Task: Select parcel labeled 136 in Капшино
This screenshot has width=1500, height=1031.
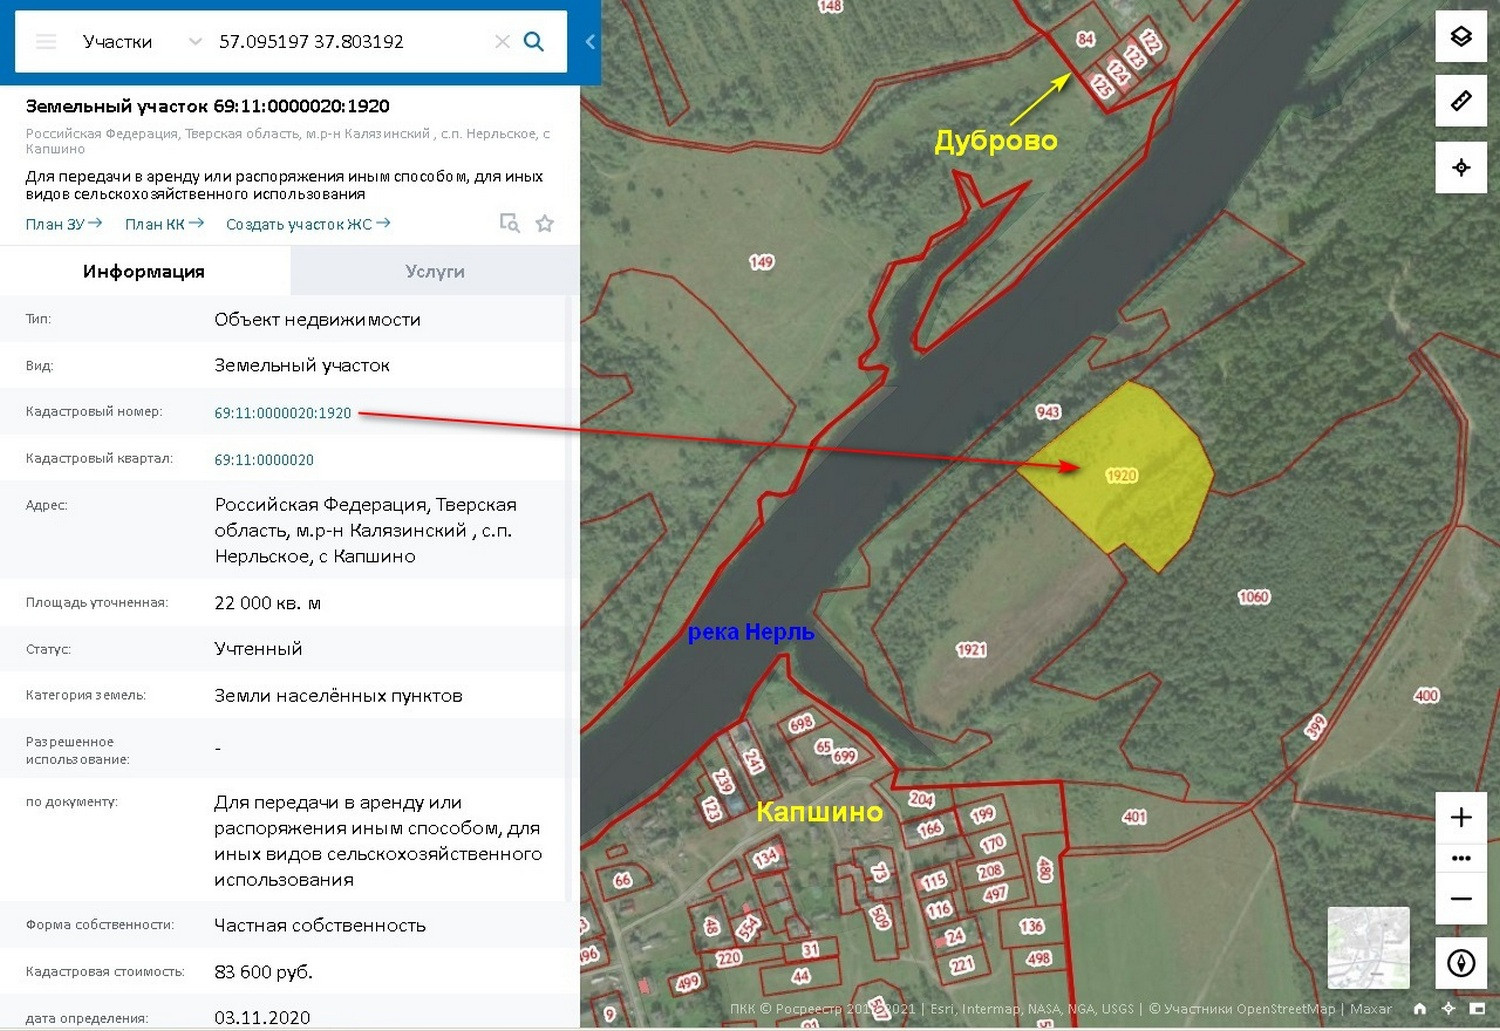Action: point(1031,926)
